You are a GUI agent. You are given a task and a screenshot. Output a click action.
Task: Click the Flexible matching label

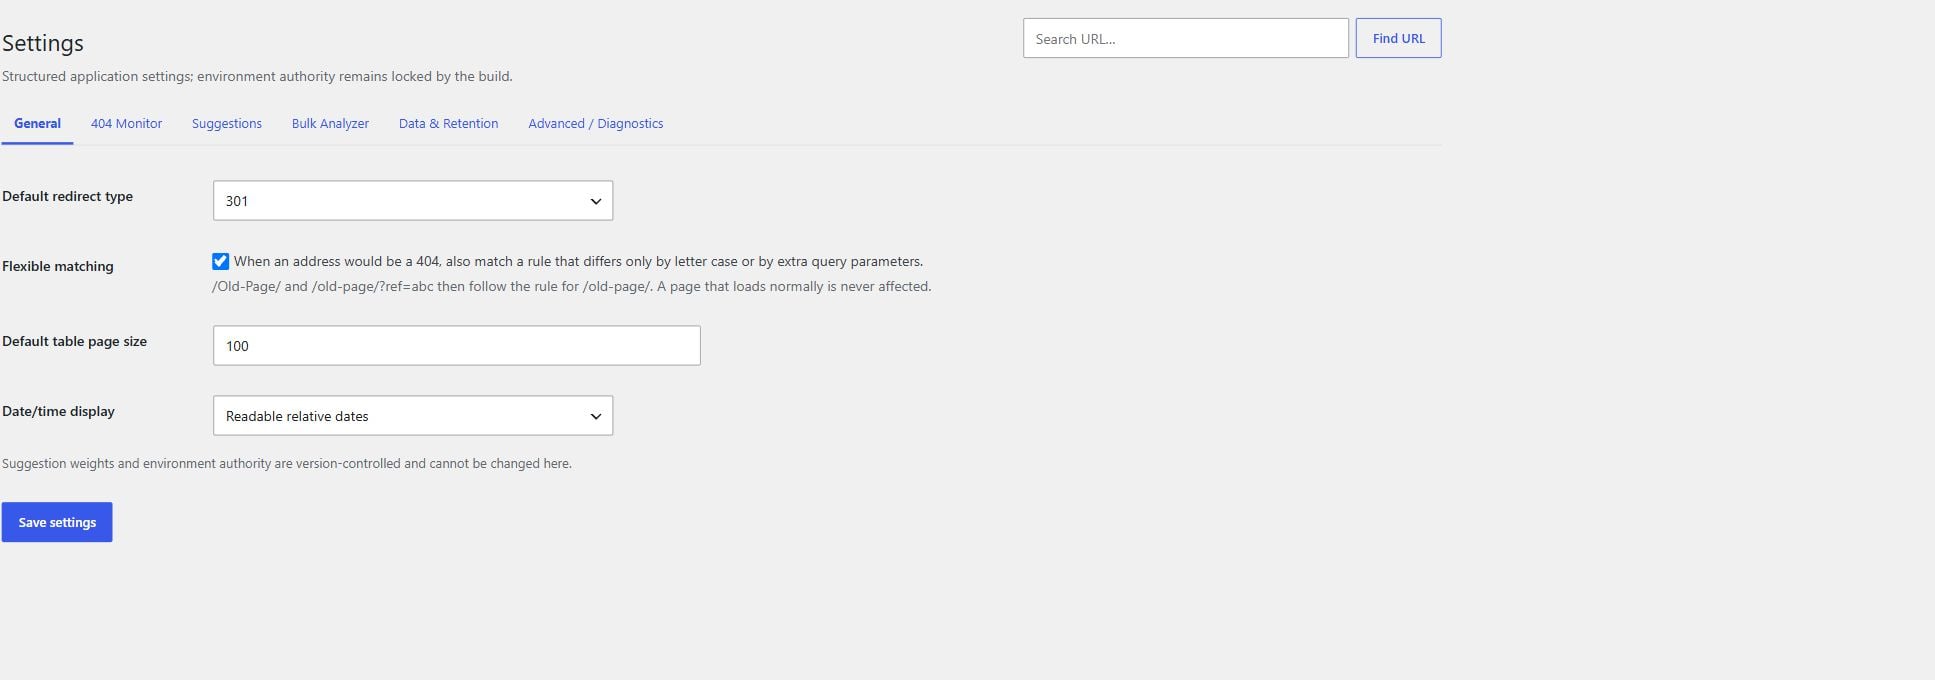click(58, 266)
